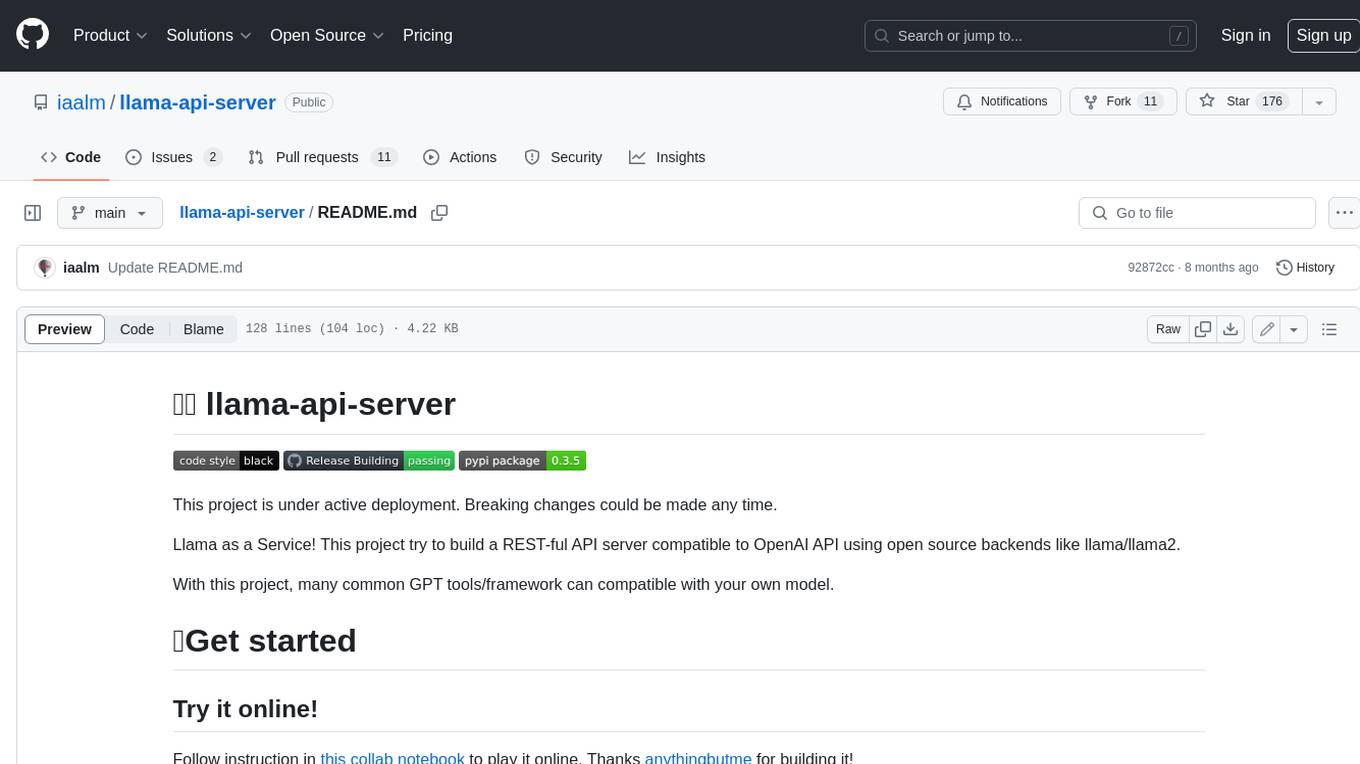View file History
1360x764 pixels.
click(x=1305, y=268)
